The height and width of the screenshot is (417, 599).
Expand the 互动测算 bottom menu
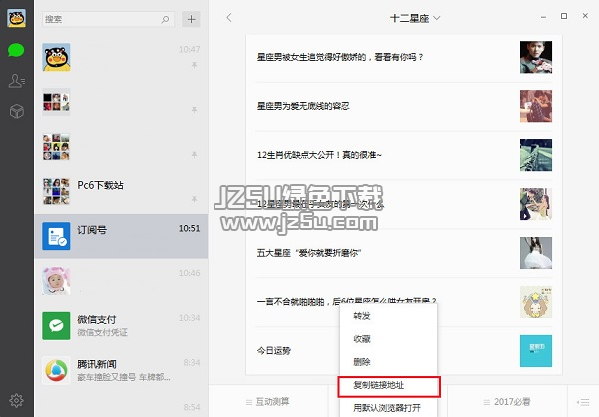[x=267, y=402]
